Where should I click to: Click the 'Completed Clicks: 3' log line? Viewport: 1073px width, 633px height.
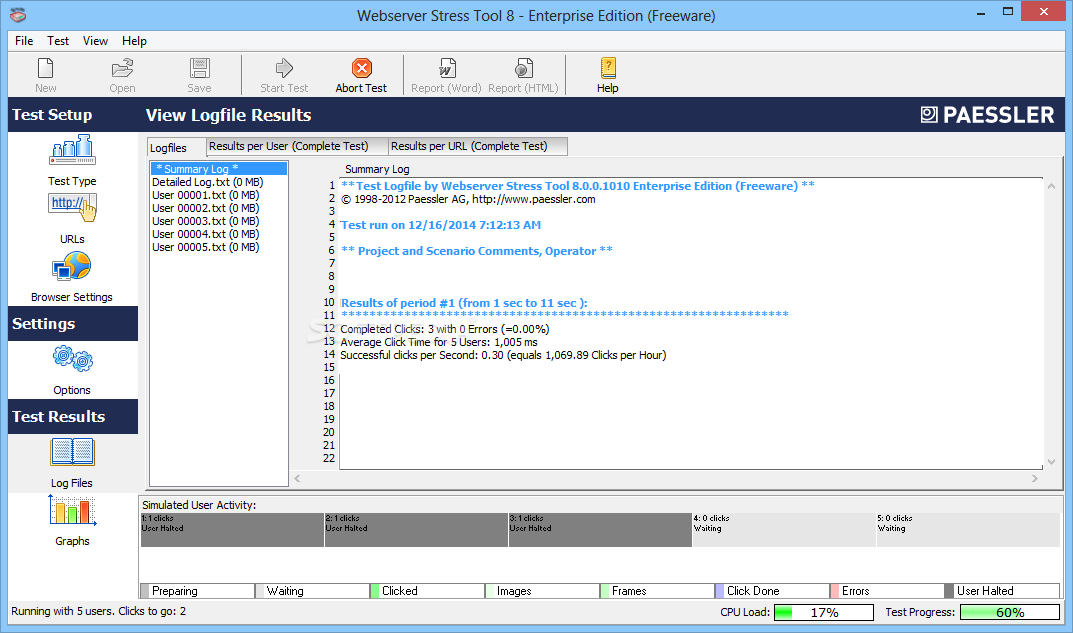coord(445,329)
